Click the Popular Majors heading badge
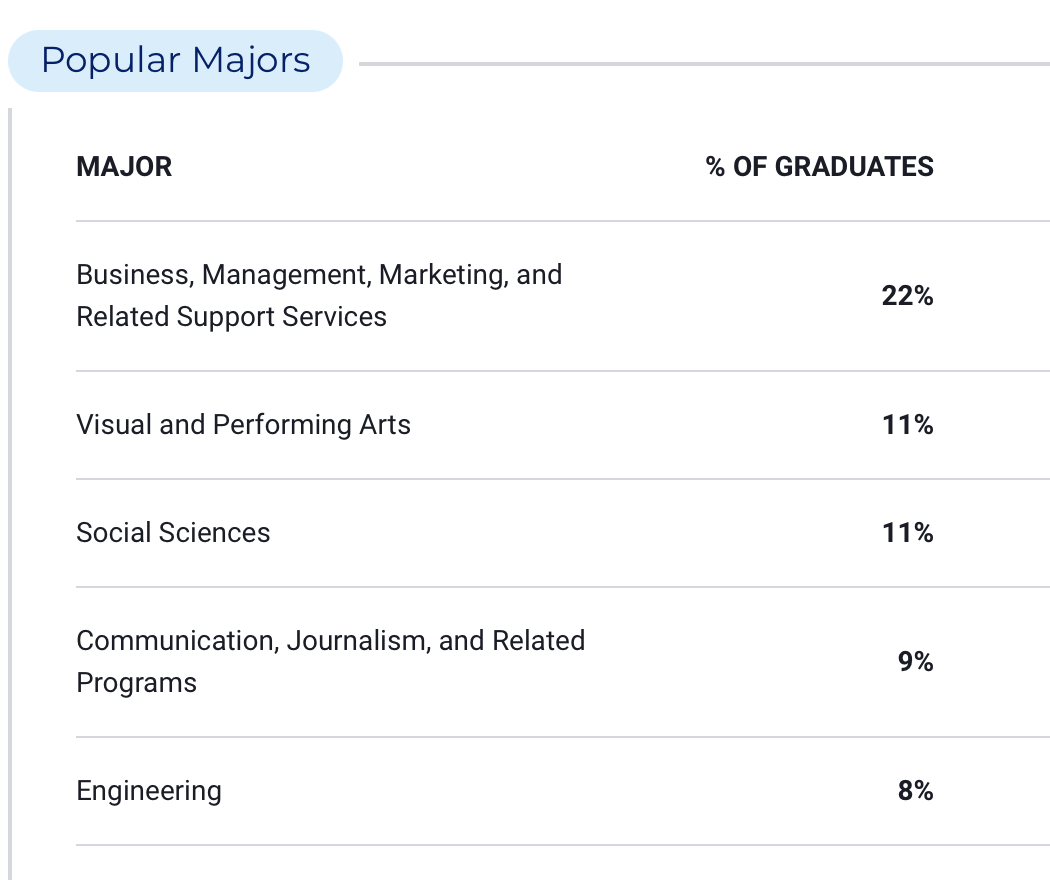 (x=175, y=61)
